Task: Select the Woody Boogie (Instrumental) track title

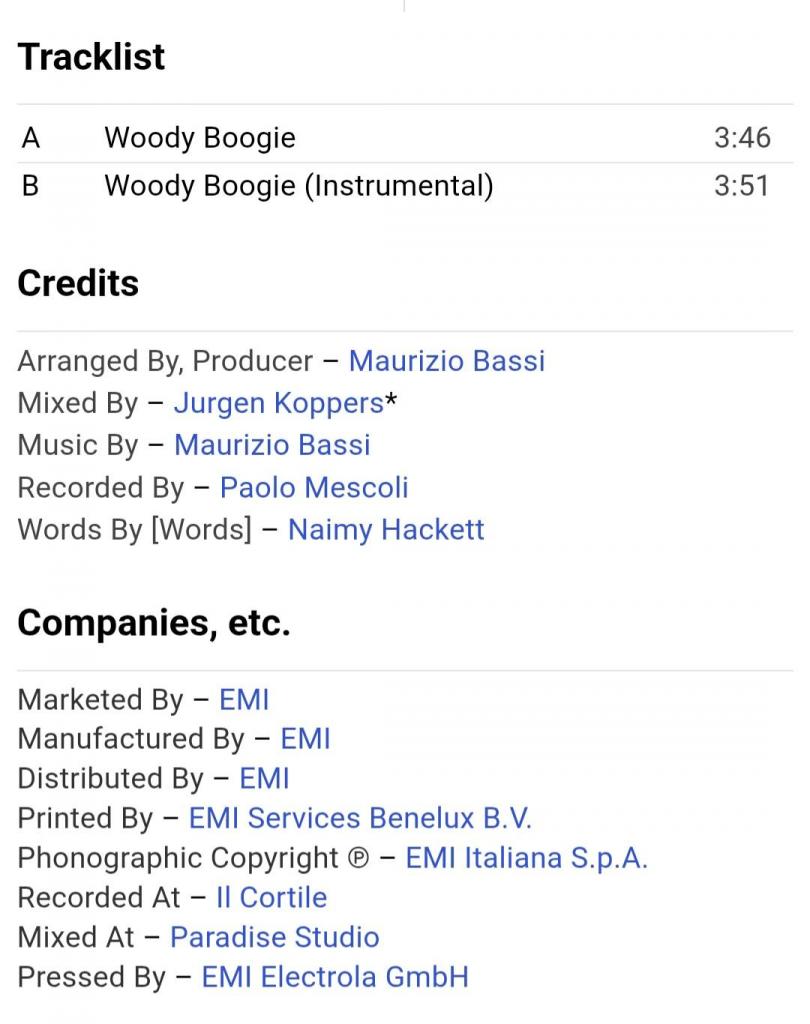Action: tap(298, 186)
